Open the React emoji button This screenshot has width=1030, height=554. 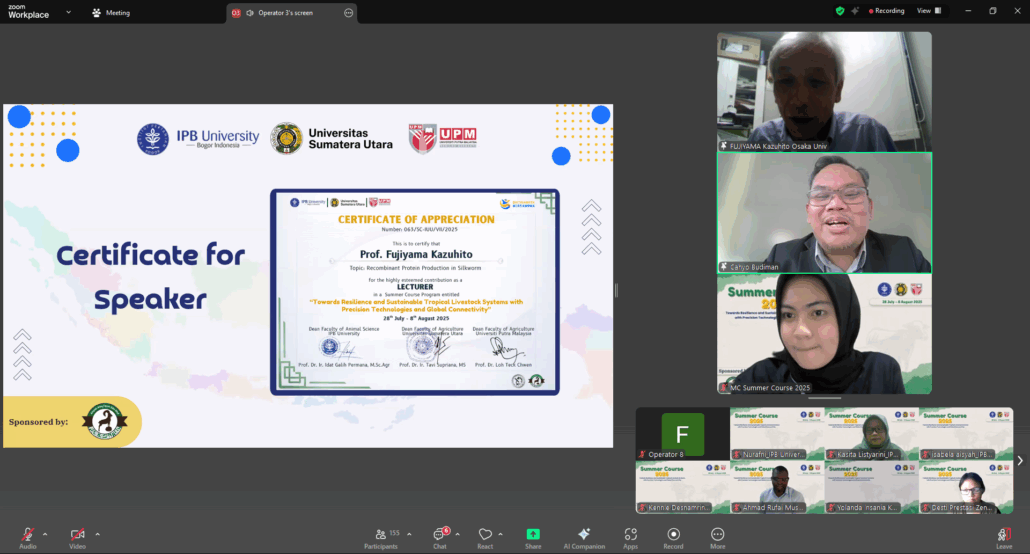[485, 537]
